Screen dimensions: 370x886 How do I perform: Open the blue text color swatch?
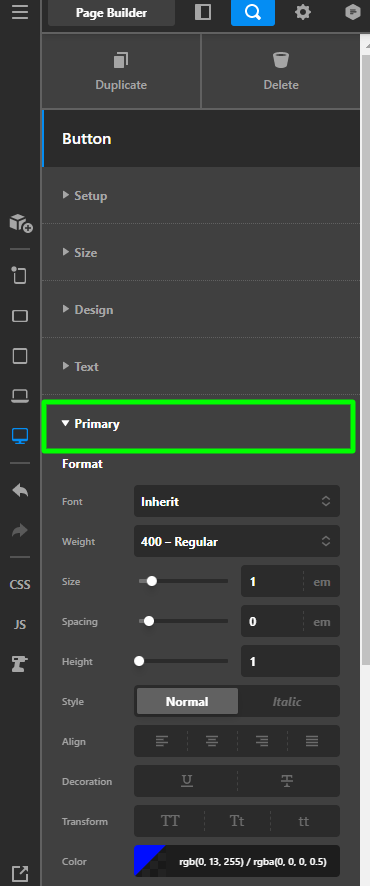tap(150, 862)
